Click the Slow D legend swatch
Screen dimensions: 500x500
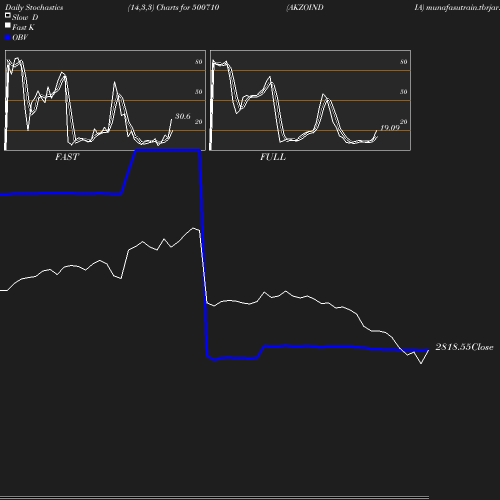click(x=8, y=15)
